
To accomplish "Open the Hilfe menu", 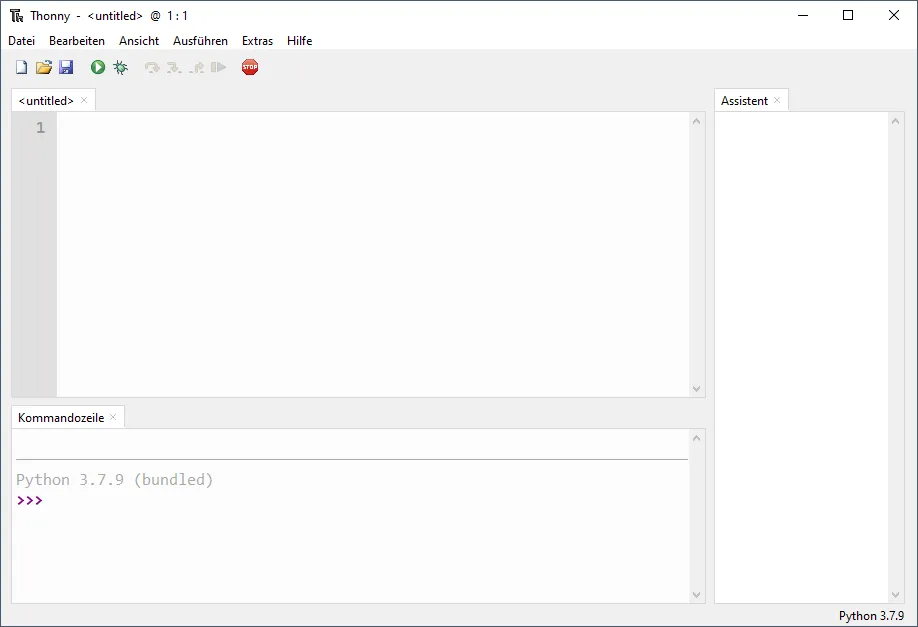I will point(299,41).
